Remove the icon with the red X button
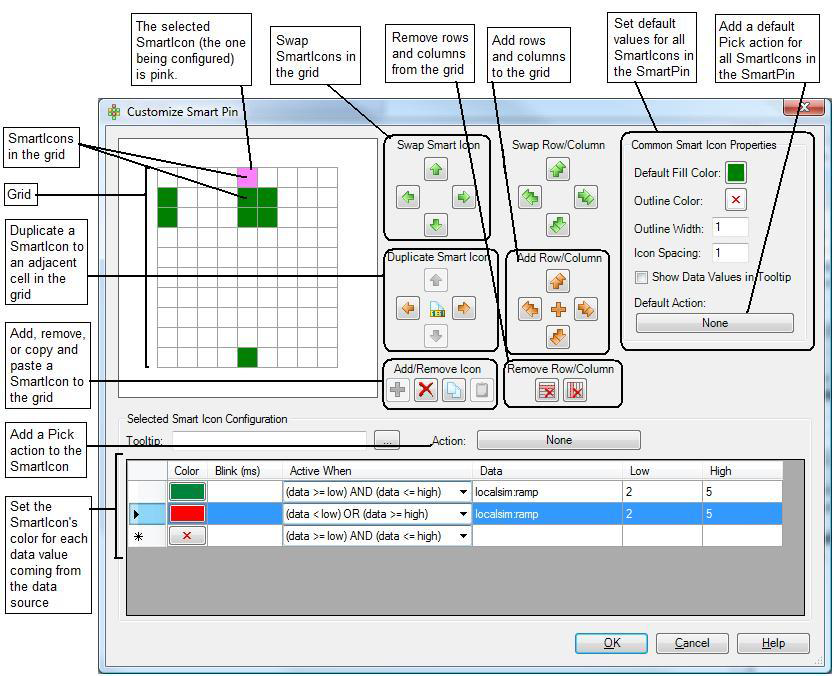The image size is (834, 676). coord(426,389)
